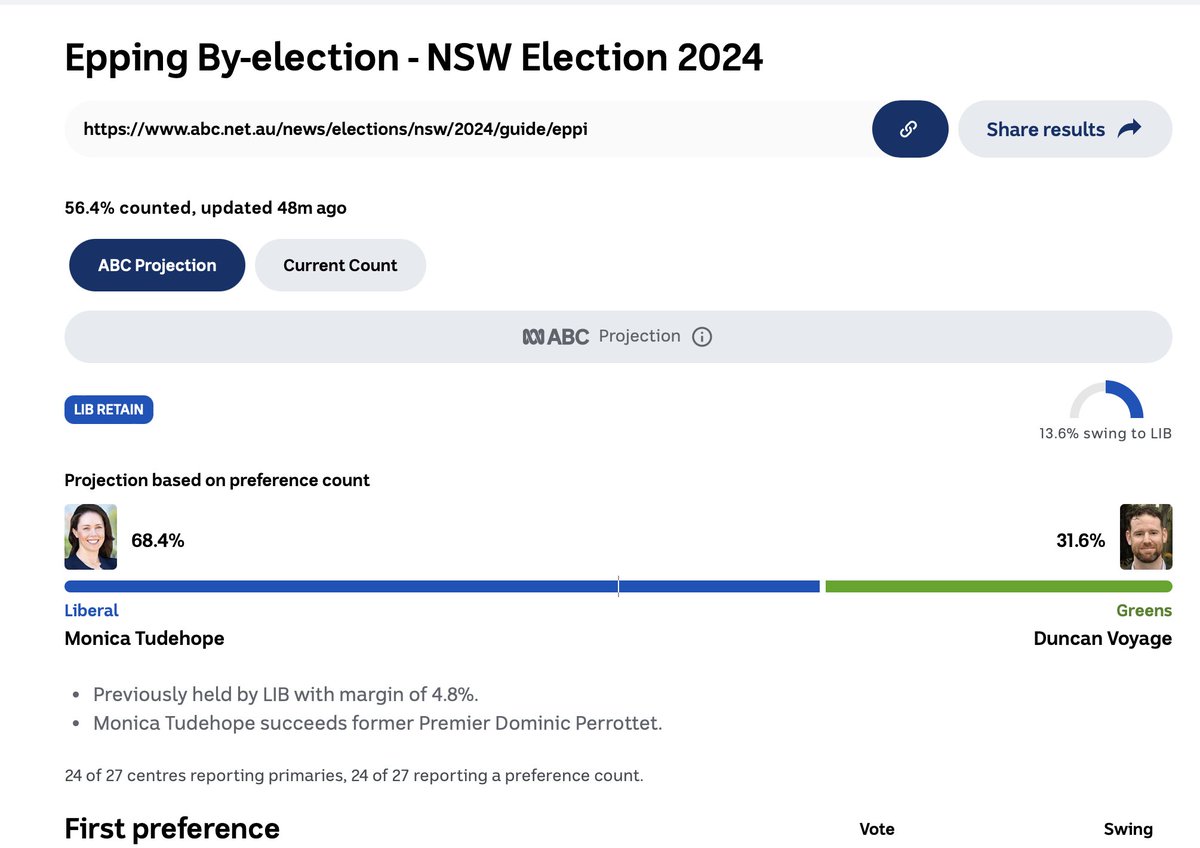Click the Greens party label

[x=1144, y=610]
